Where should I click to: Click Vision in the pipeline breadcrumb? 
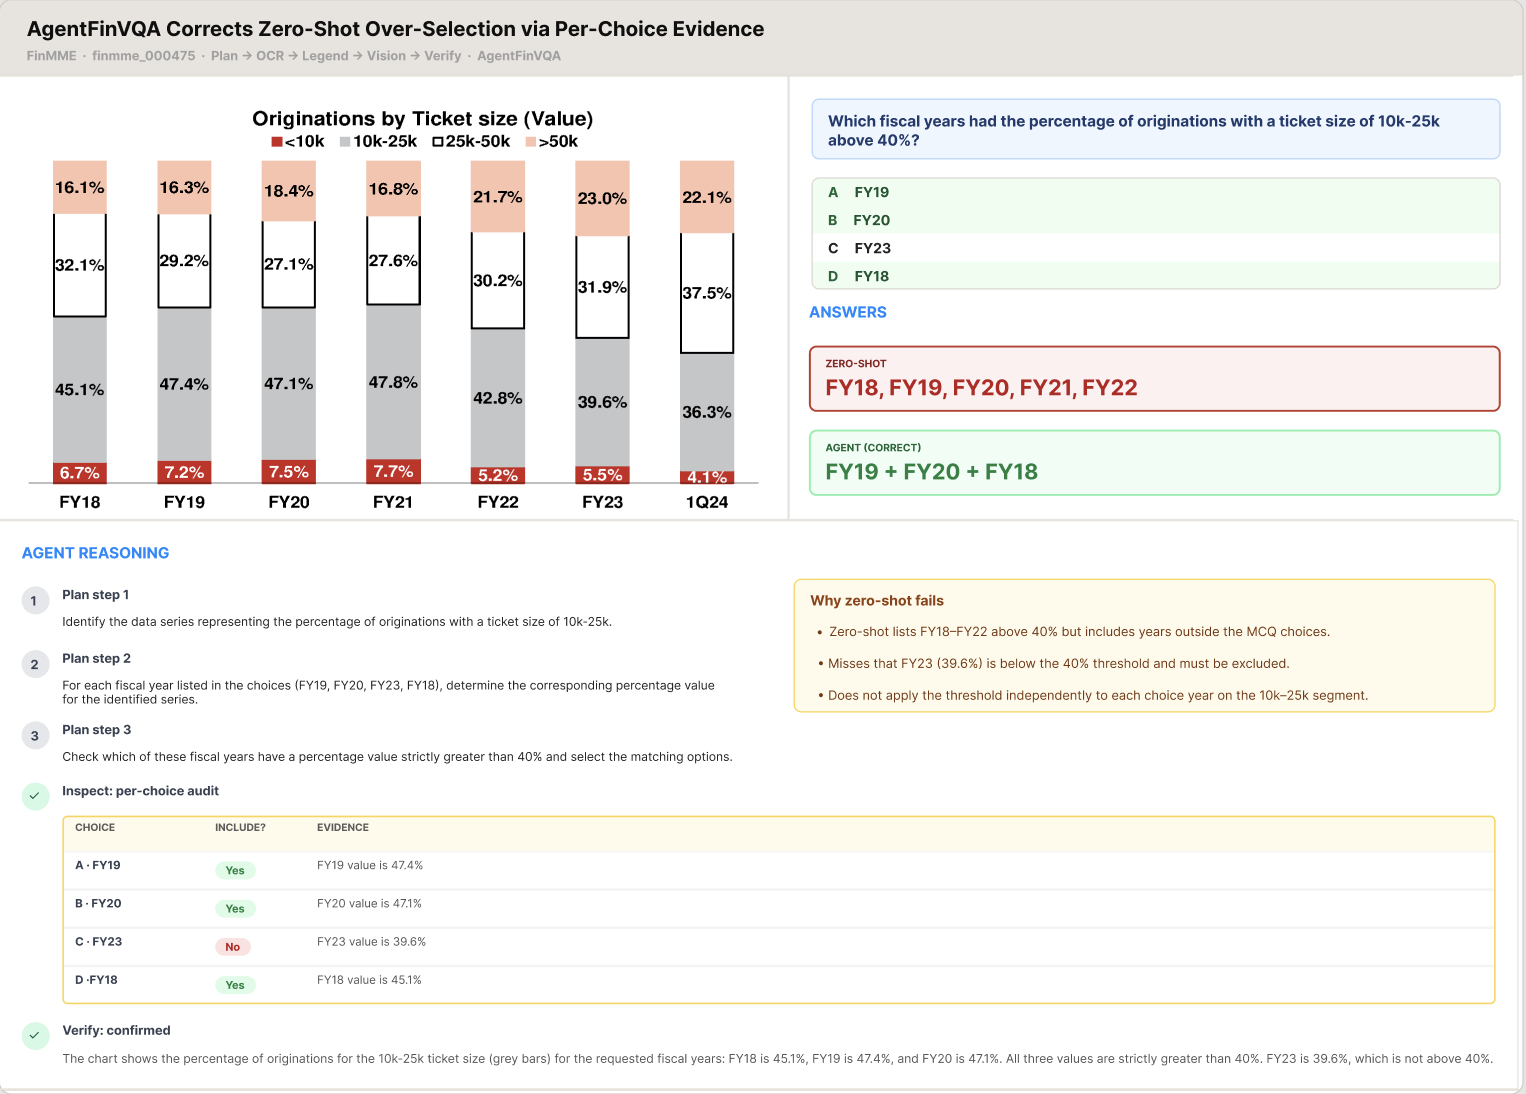tap(386, 56)
